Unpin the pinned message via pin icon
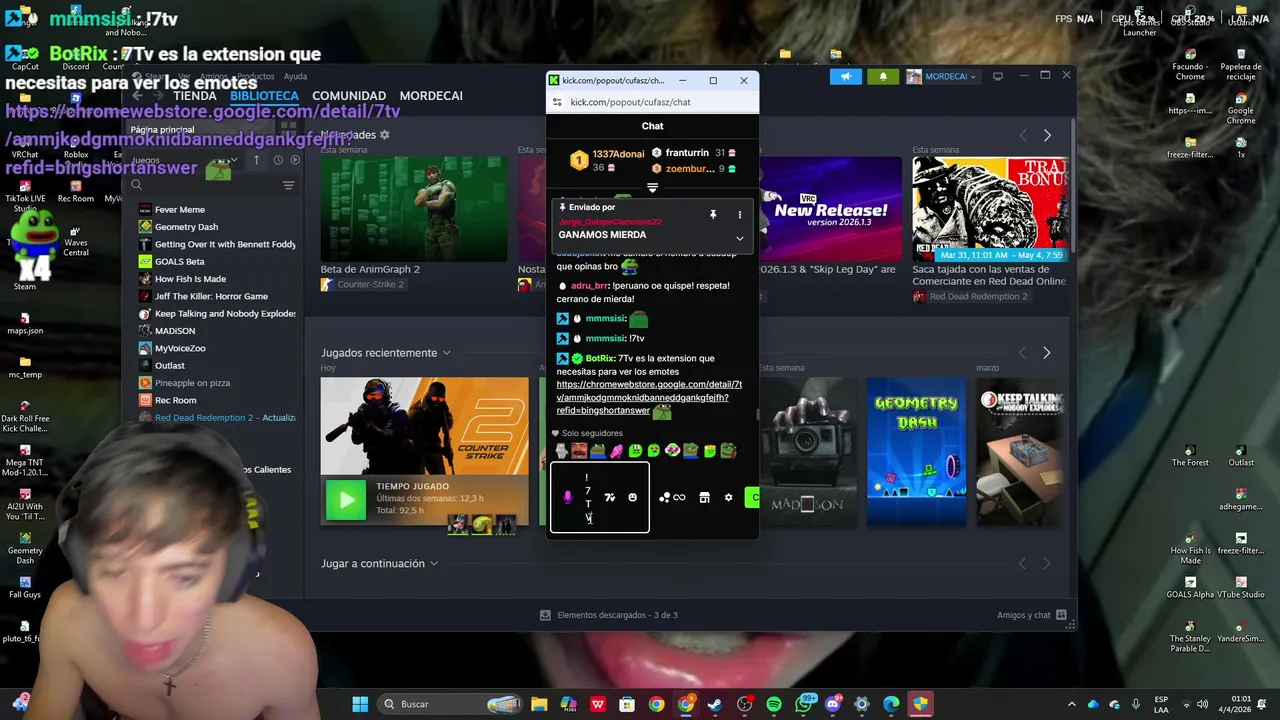The image size is (1280, 720). (713, 214)
